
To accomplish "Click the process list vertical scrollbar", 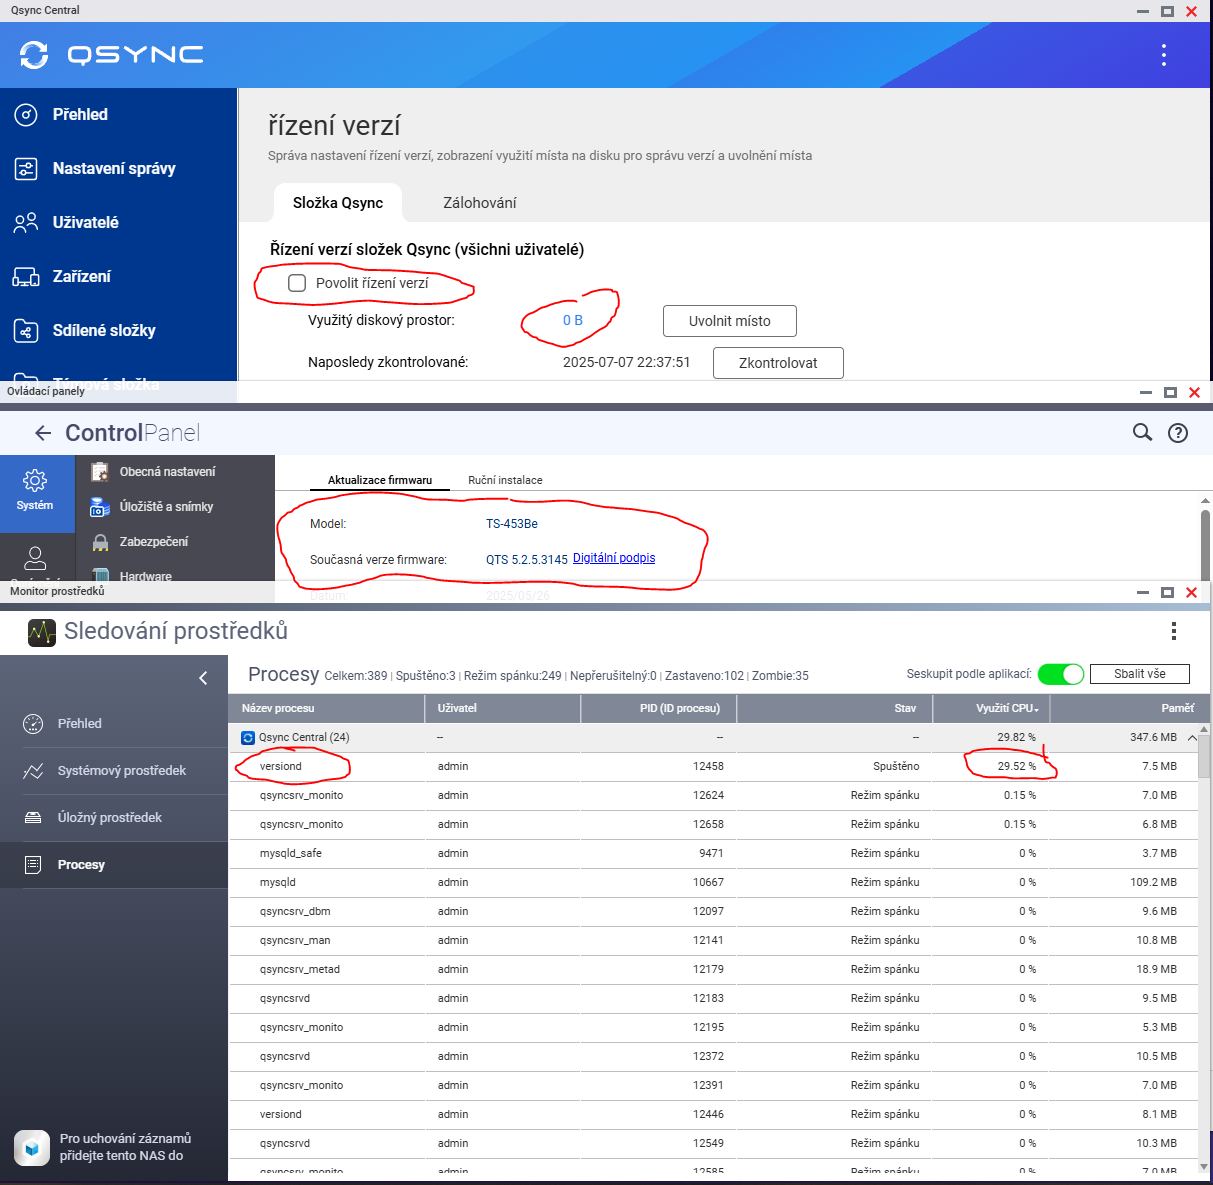I will [1204, 755].
